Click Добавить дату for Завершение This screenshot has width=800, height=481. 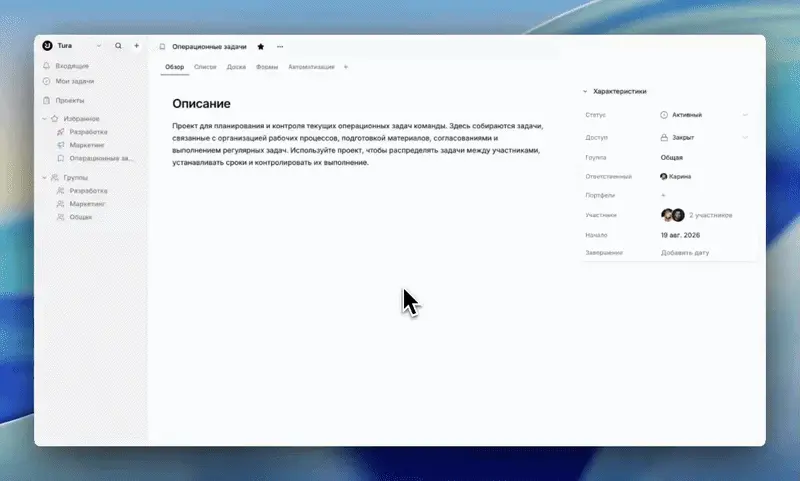pos(685,252)
